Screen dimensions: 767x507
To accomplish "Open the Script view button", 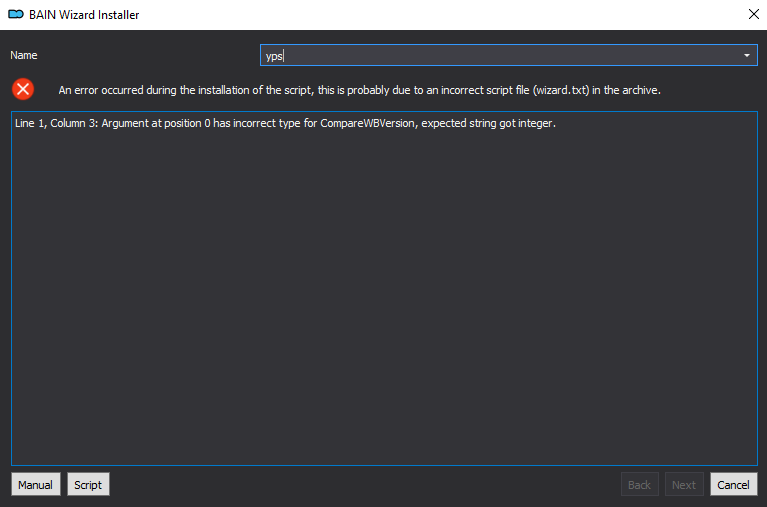I will click(x=88, y=484).
